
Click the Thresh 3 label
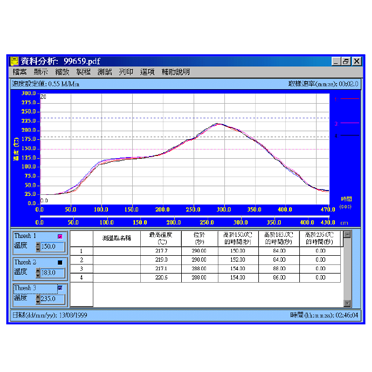[25, 288]
